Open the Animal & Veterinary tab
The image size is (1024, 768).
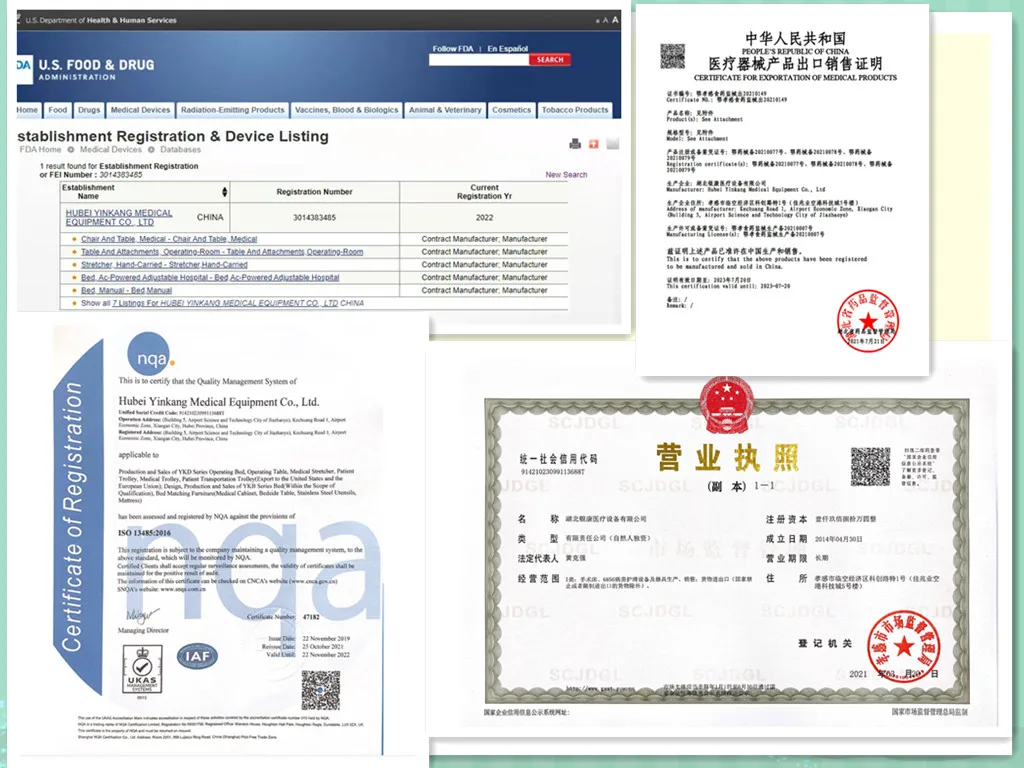point(445,110)
